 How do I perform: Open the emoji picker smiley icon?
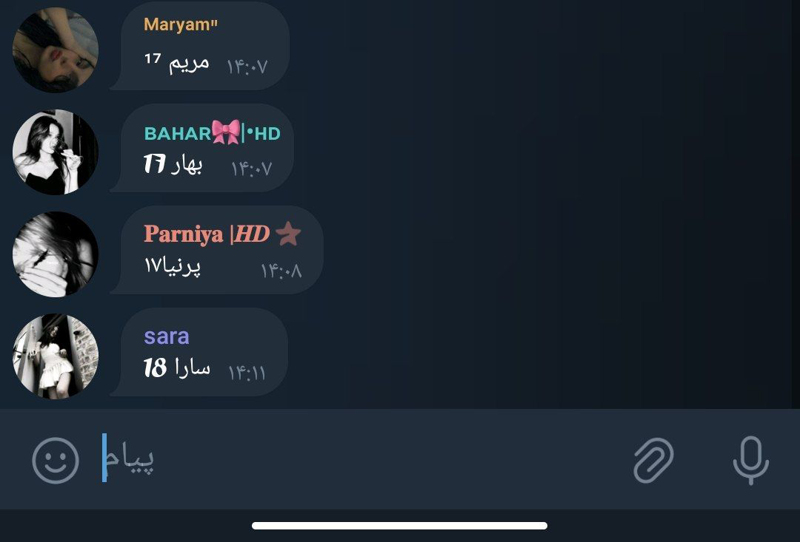click(x=56, y=460)
